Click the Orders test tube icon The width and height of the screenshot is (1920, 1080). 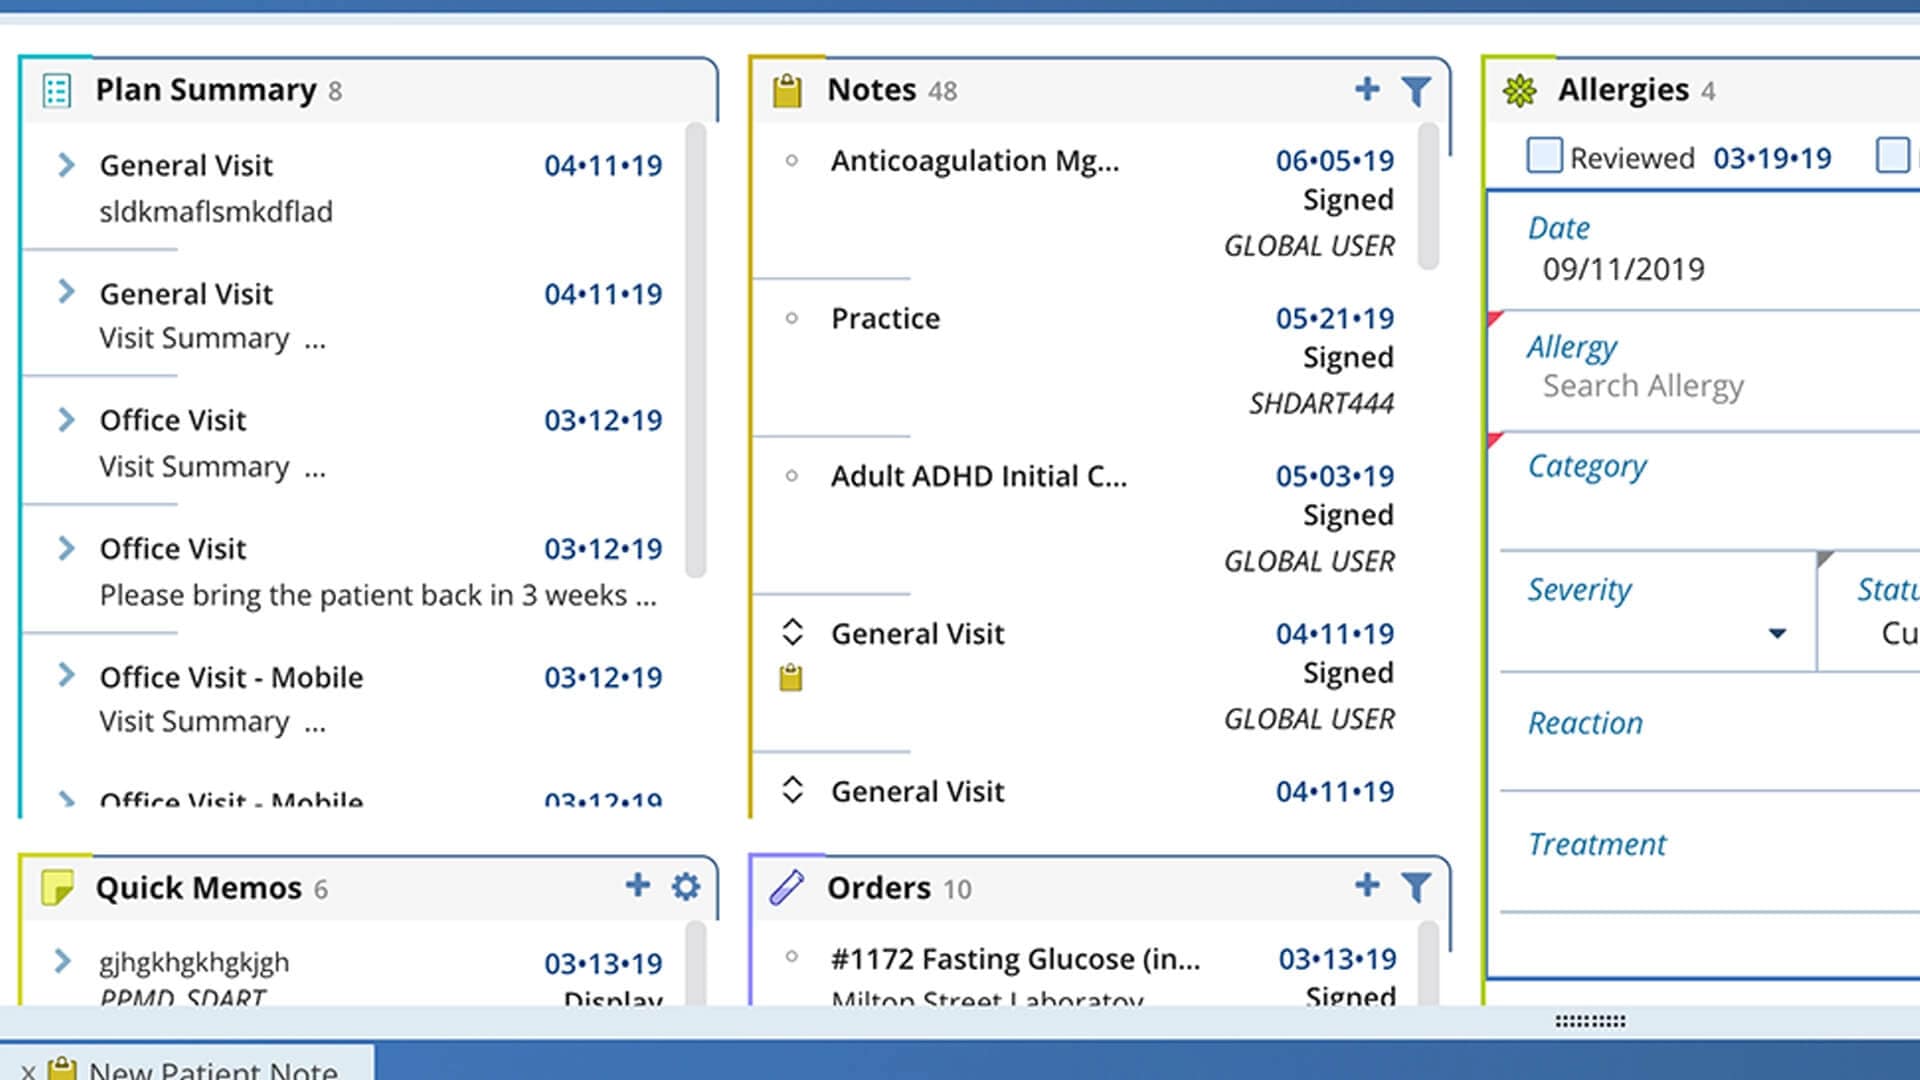point(789,886)
